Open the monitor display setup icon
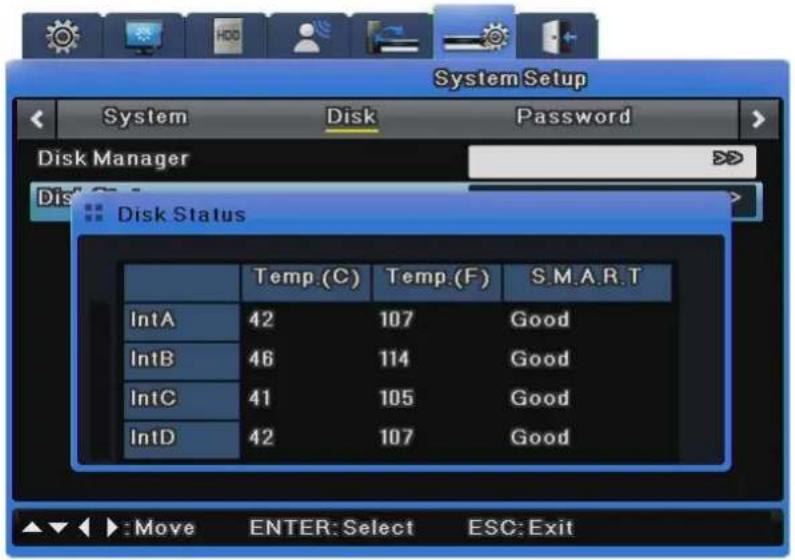 click(144, 36)
